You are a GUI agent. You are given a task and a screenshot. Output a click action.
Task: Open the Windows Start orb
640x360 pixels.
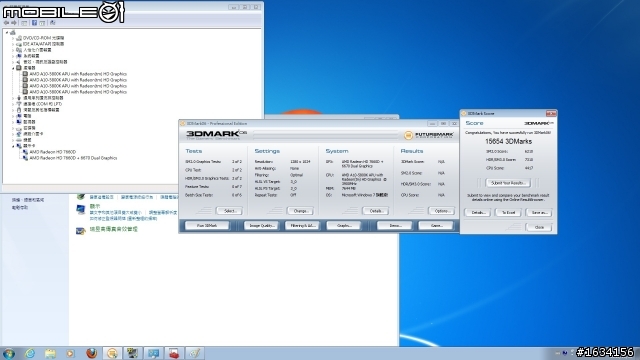(9, 353)
